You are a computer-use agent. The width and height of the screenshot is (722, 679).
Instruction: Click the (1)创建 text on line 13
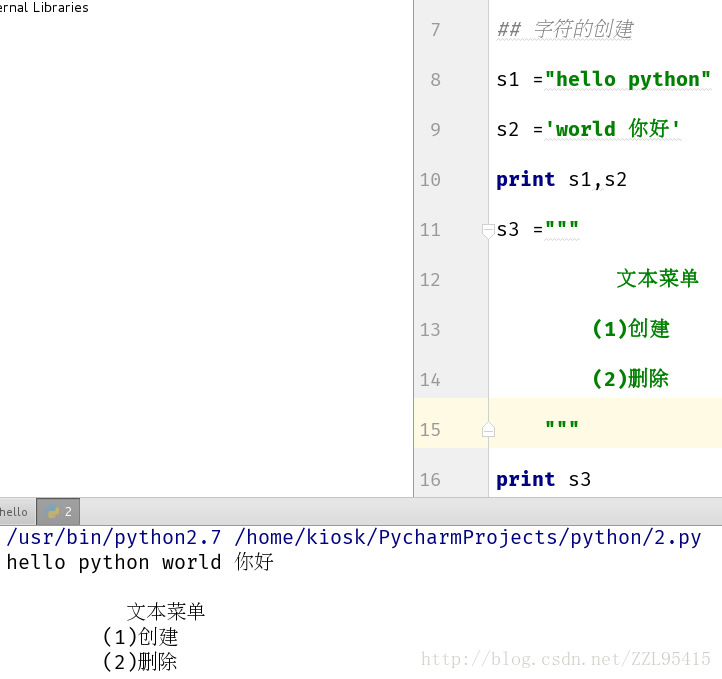coord(631,329)
